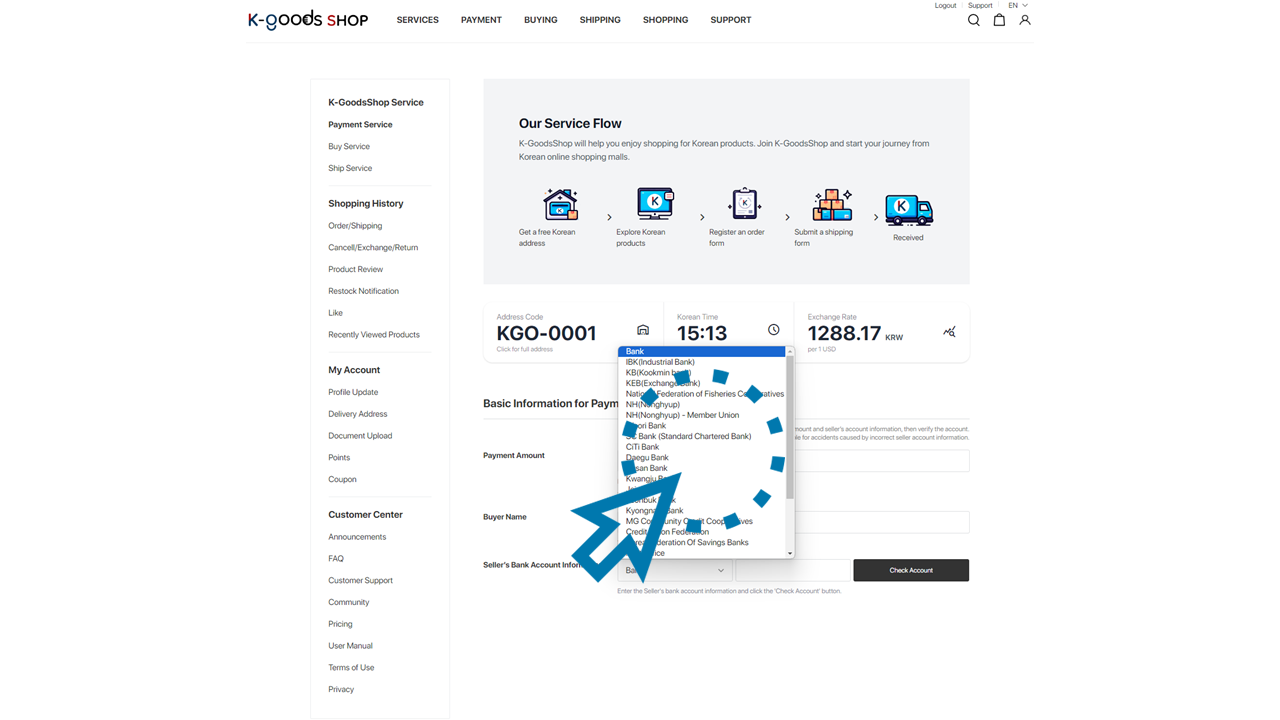
Task: Open the EN language dropdown
Action: click(1018, 5)
